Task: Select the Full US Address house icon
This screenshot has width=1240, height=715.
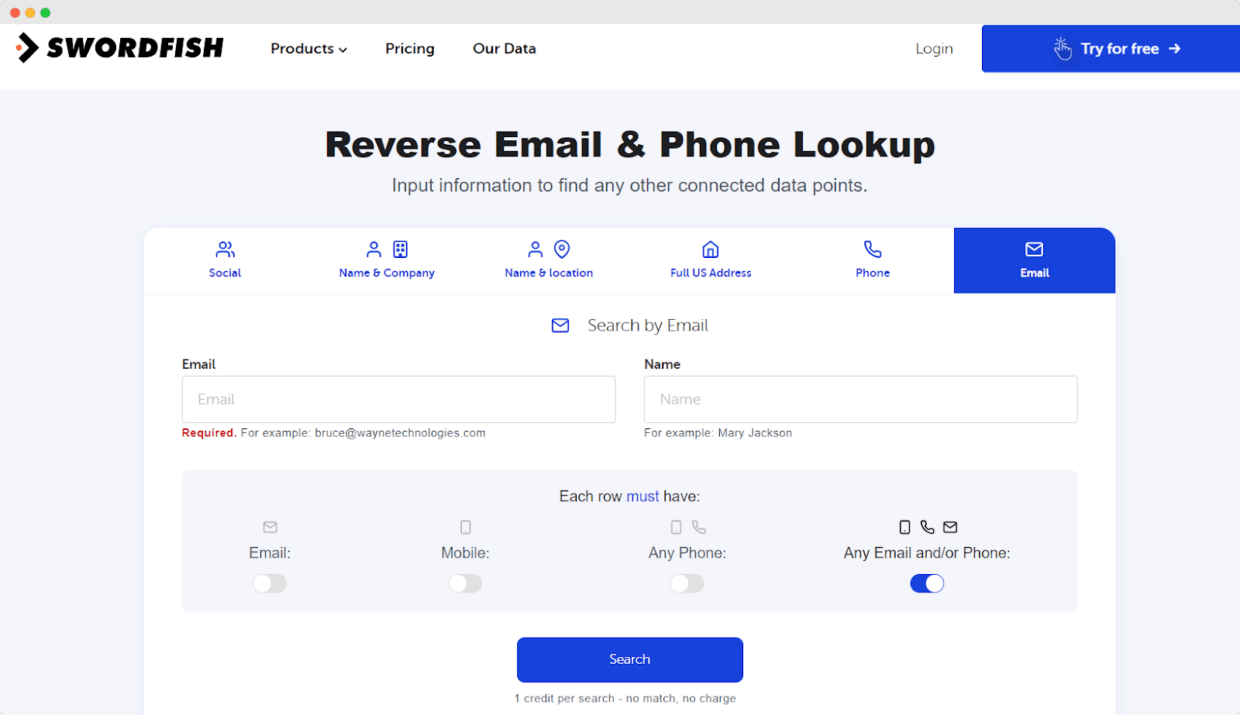Action: pos(710,249)
